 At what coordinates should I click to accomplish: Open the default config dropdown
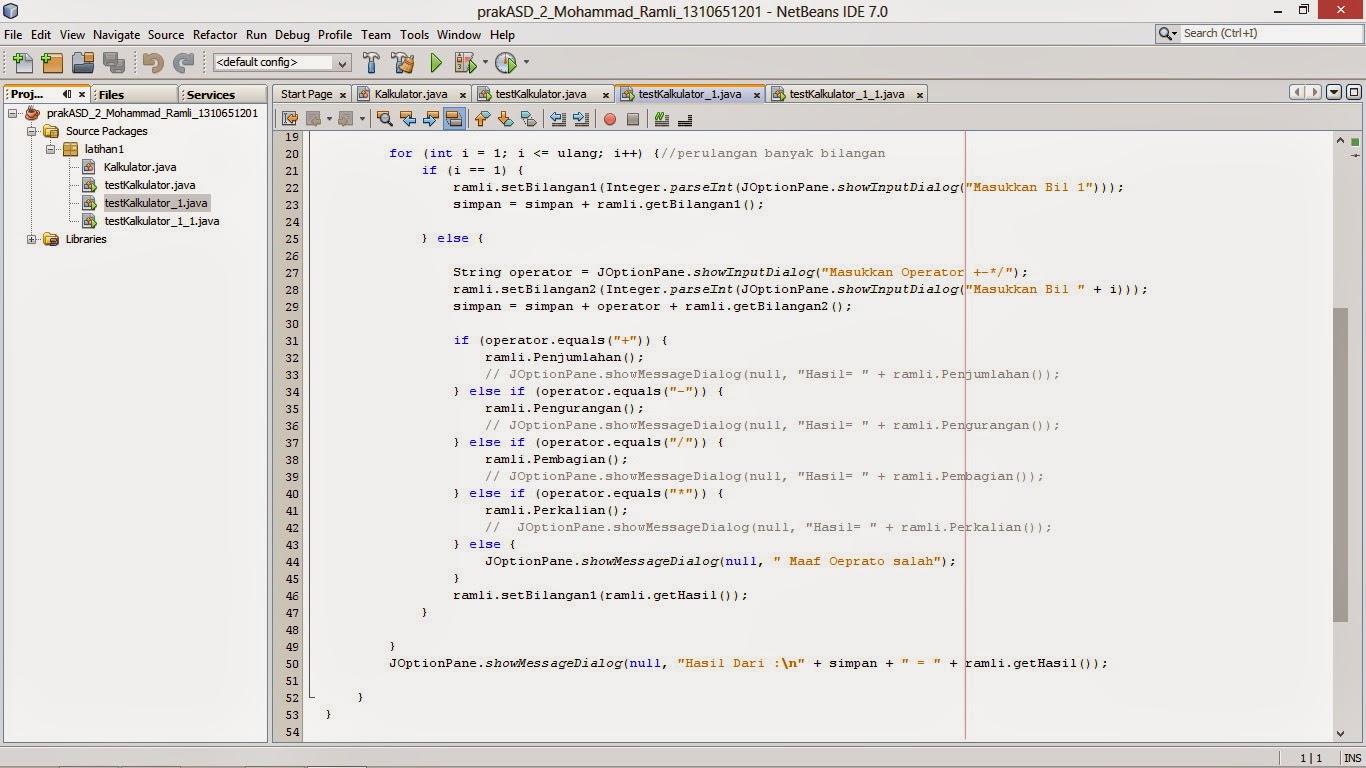343,62
